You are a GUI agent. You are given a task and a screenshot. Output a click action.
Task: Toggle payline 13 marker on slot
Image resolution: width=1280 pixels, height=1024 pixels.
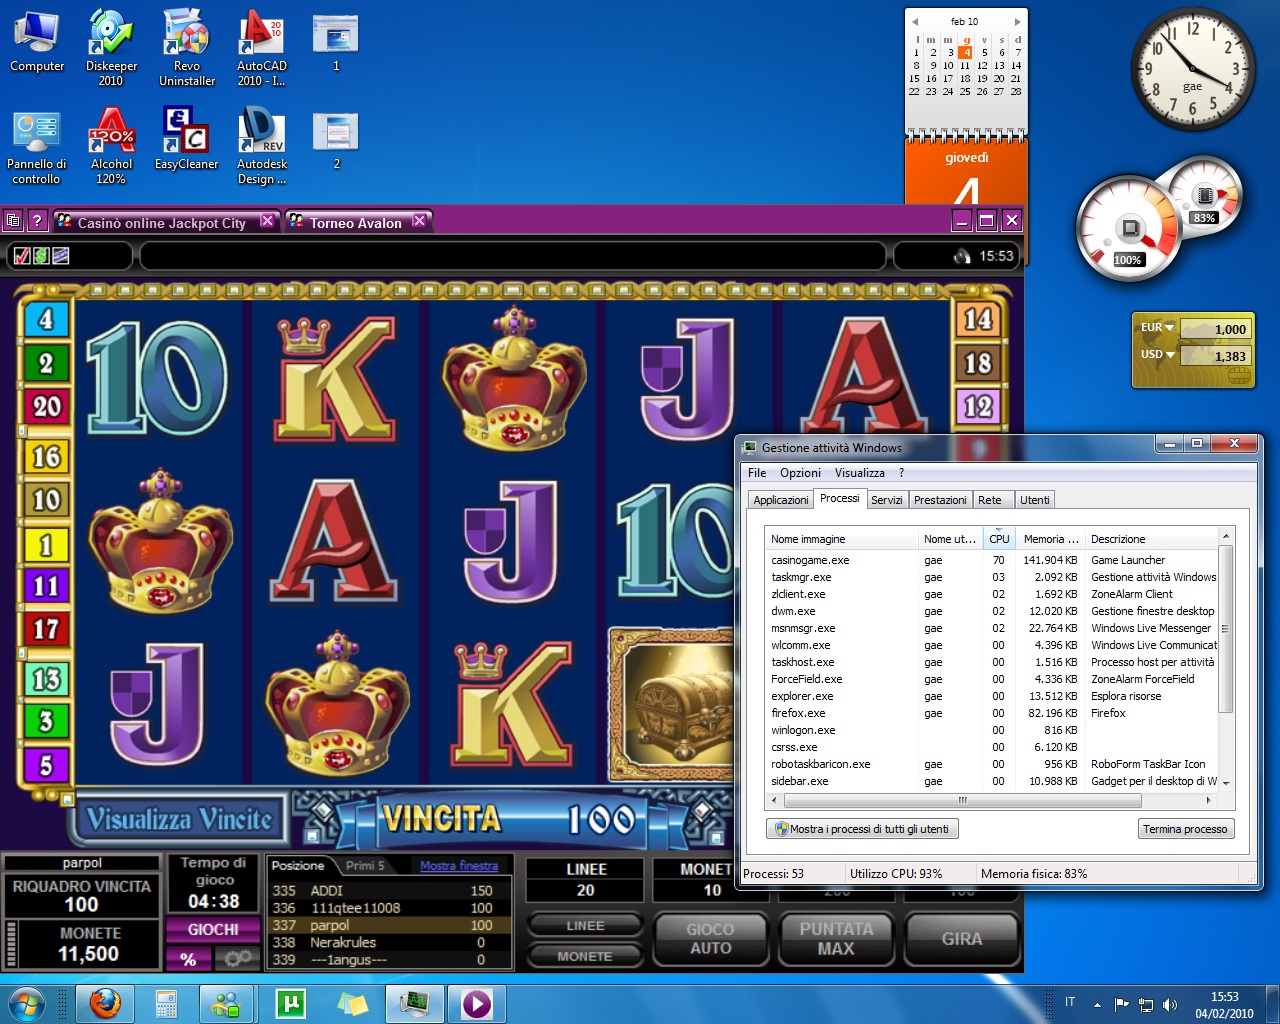click(46, 680)
